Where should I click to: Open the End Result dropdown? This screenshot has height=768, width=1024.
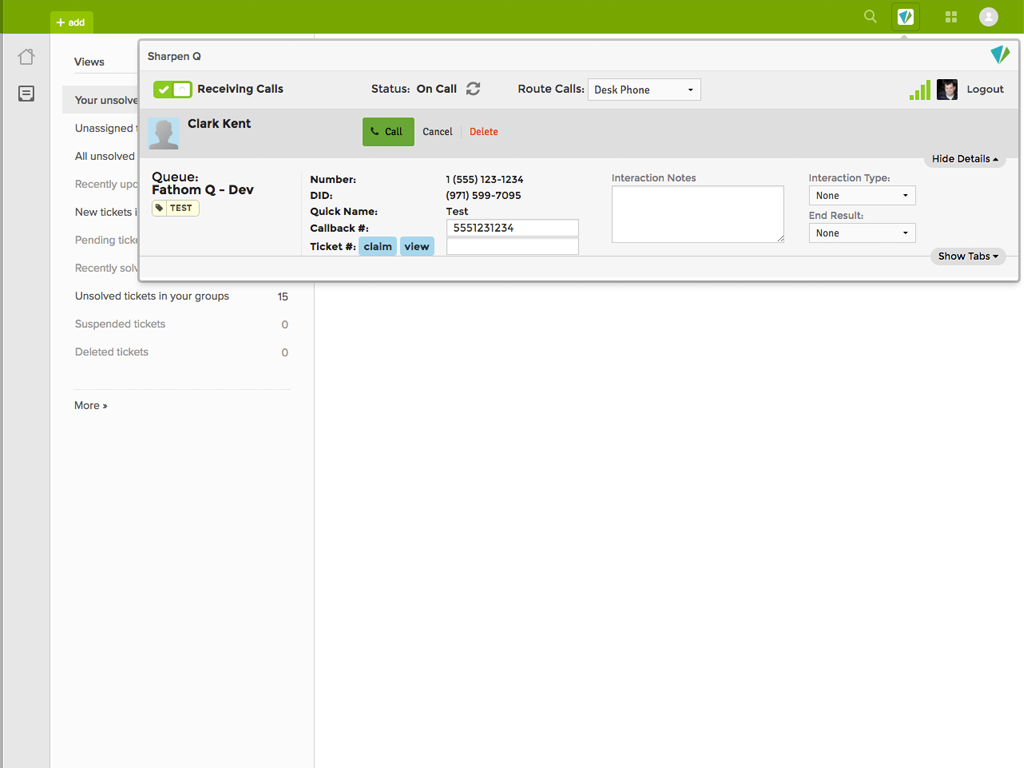[x=861, y=233]
